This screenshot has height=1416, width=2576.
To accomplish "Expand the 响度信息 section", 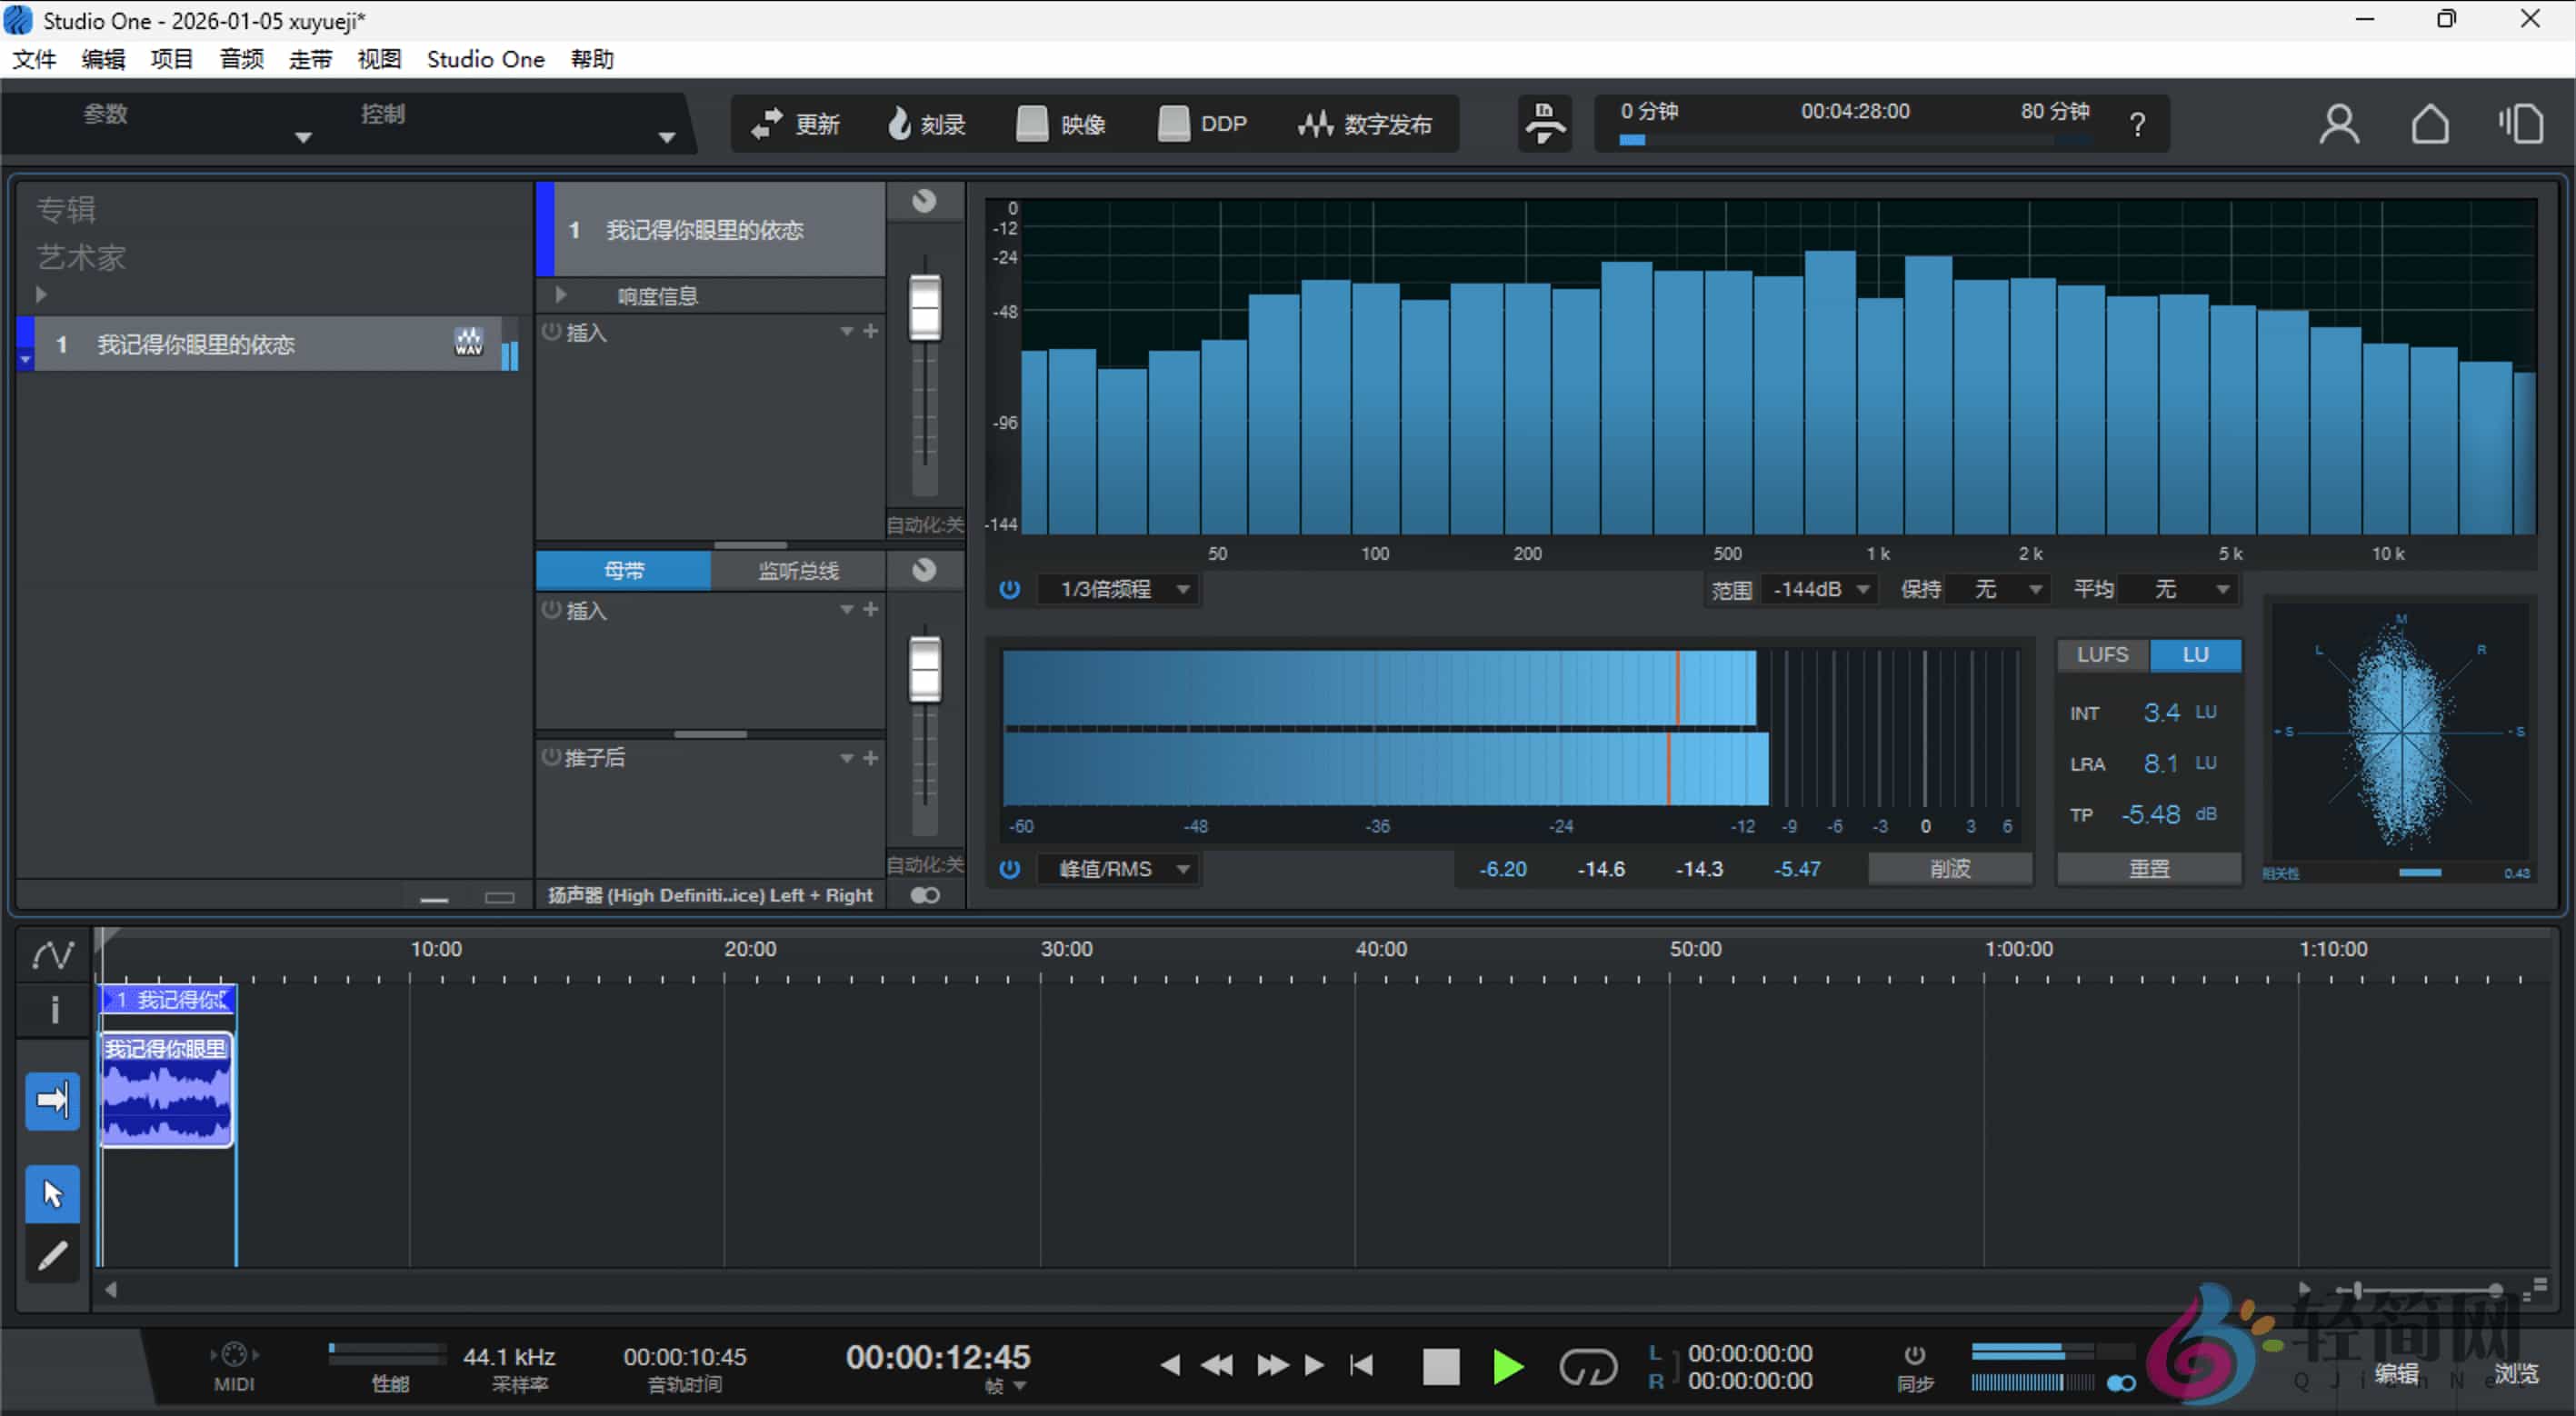I will pyautogui.click(x=560, y=294).
